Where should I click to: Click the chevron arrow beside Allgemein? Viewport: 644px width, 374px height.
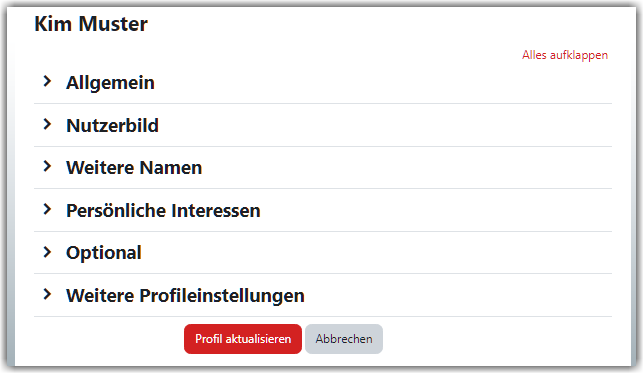pyautogui.click(x=48, y=81)
